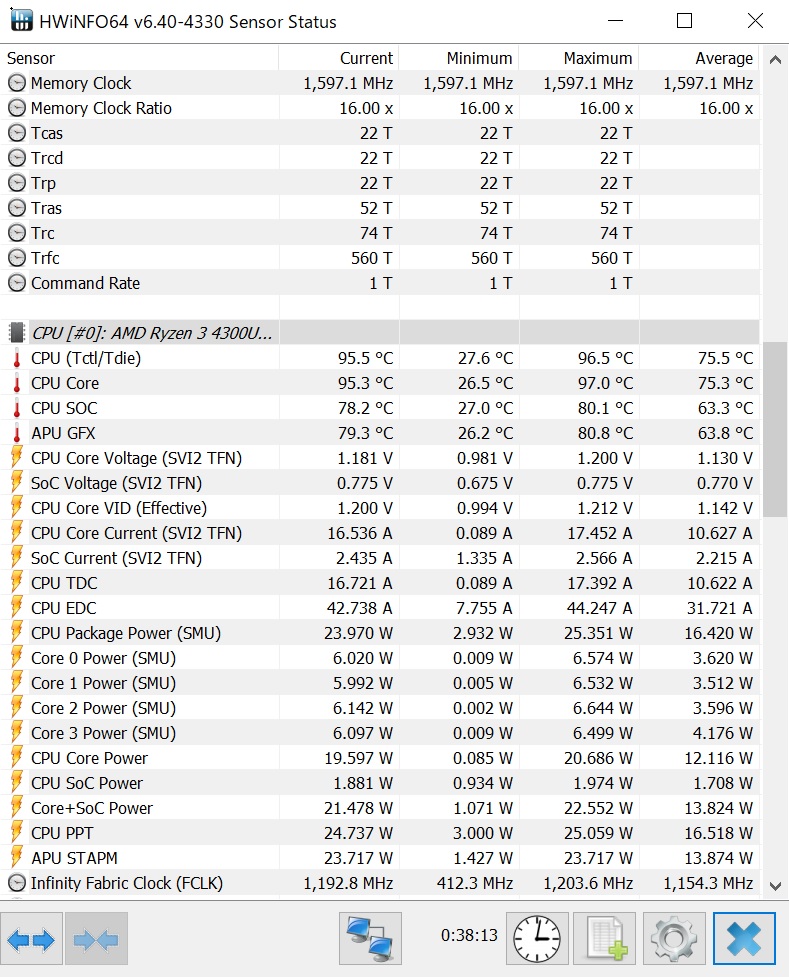Select the APU STAPM sensor row
This screenshot has height=977, width=789.
point(74,858)
